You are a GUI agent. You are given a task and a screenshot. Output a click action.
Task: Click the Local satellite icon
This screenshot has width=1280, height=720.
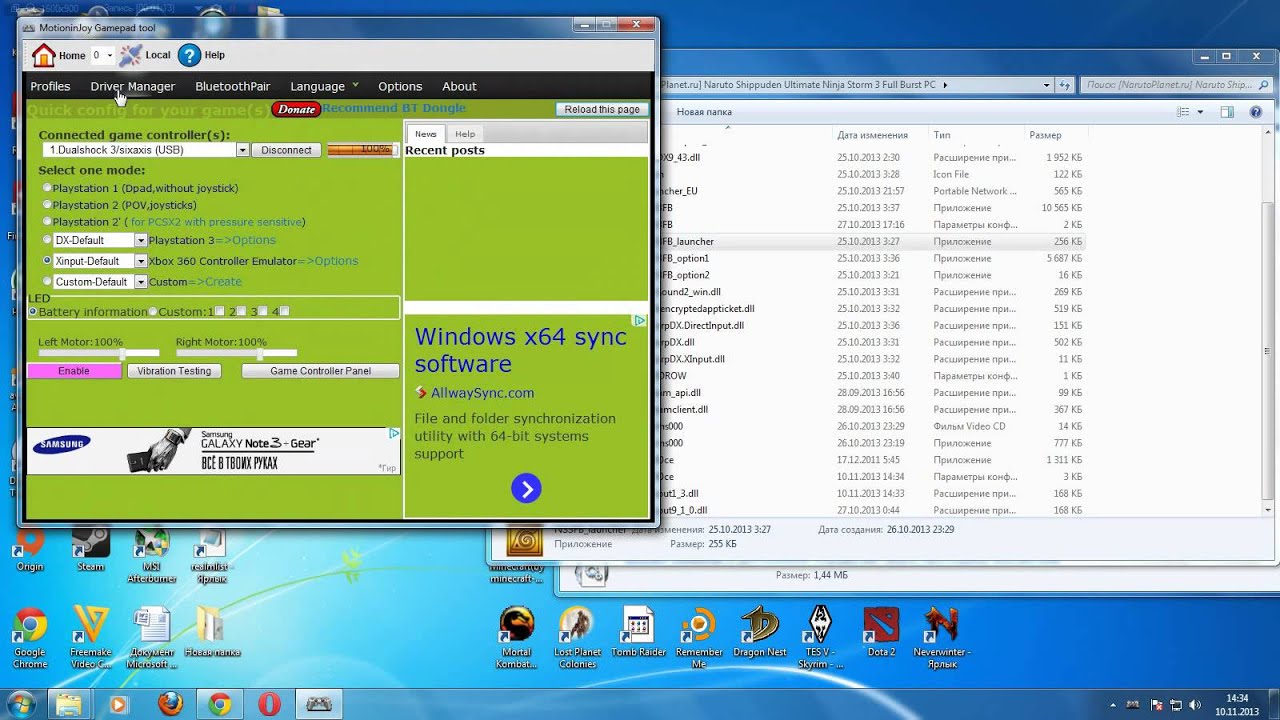point(131,55)
